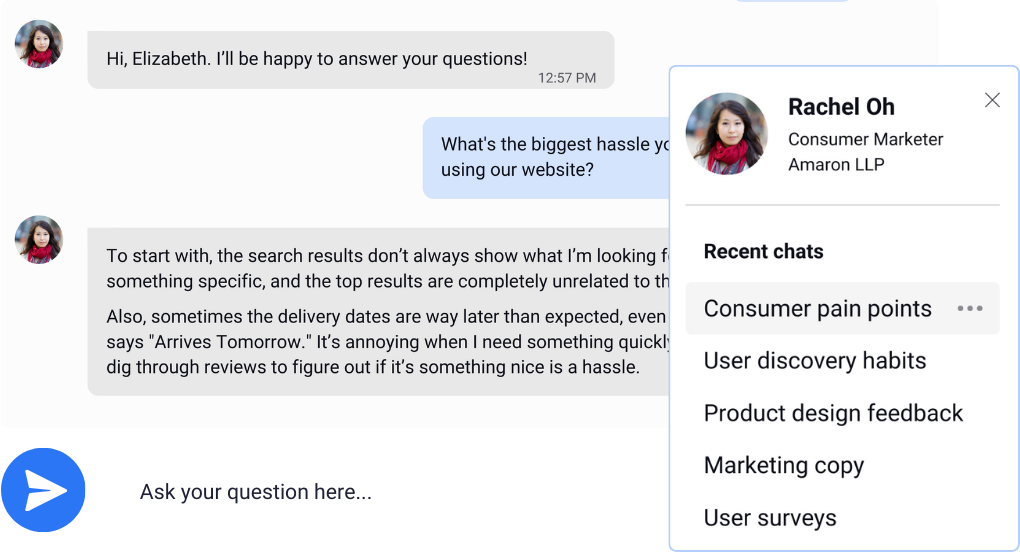The width and height of the screenshot is (1020, 552).
Task: Click the Amaron LLP company name
Action: [836, 164]
